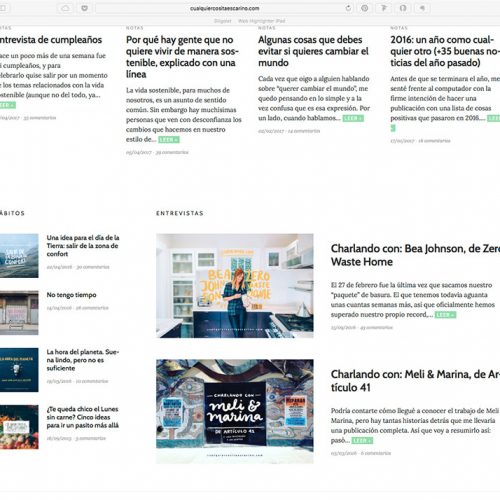Click the green LEER button under Algunas cosas
Image resolution: width=500 pixels, height=500 pixels.
click(353, 118)
